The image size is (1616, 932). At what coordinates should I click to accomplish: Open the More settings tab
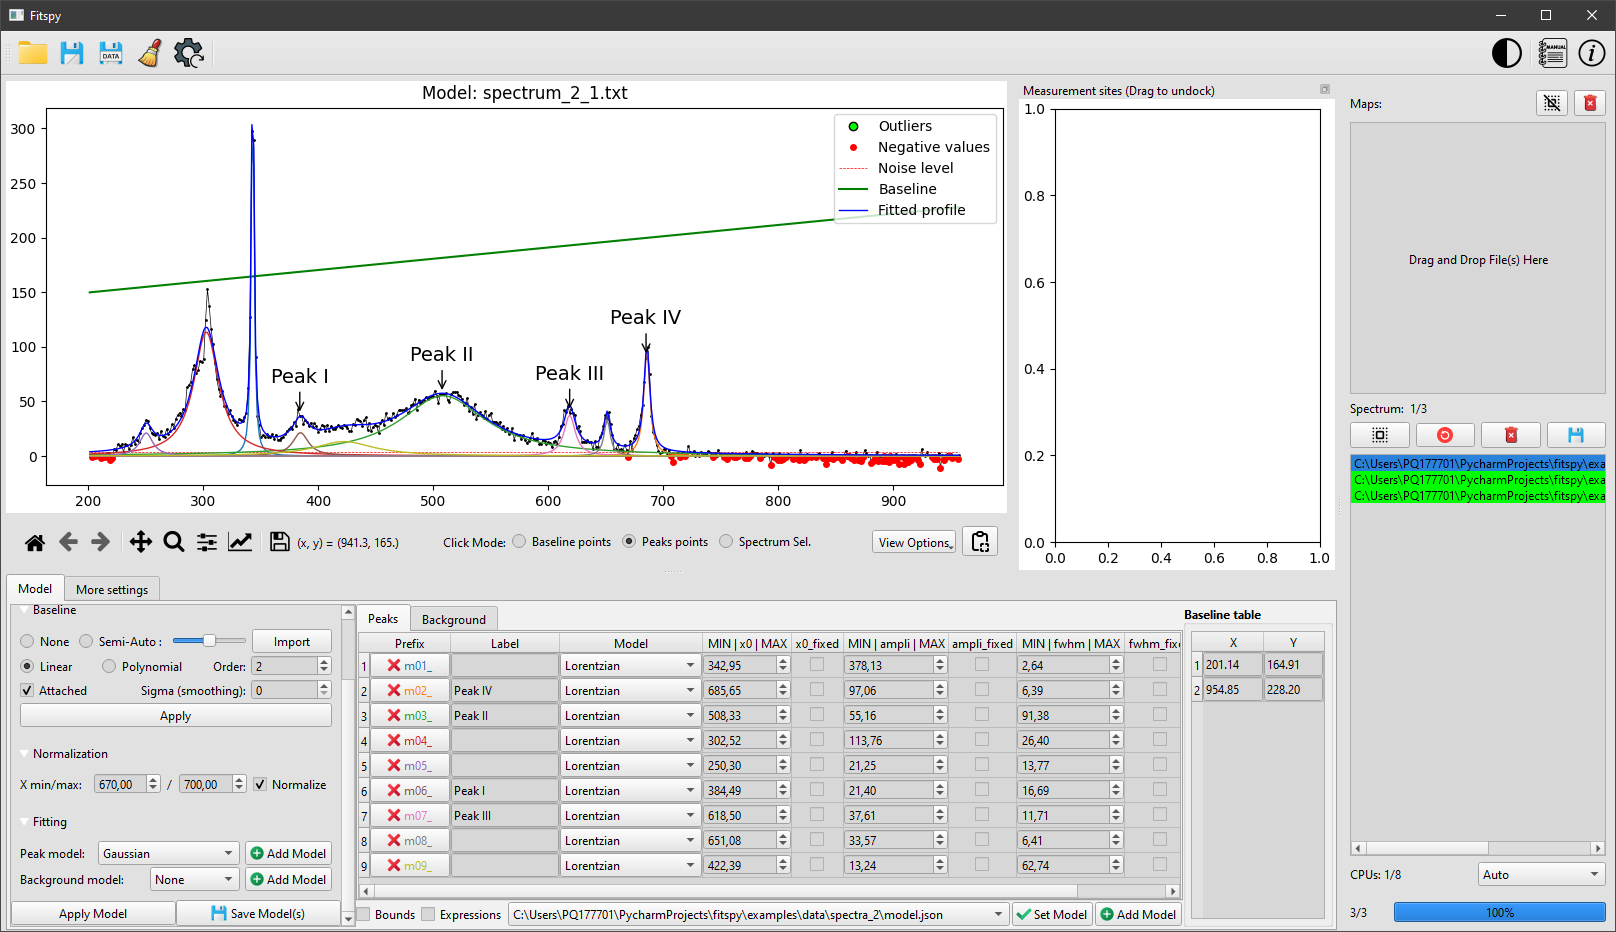[112, 588]
